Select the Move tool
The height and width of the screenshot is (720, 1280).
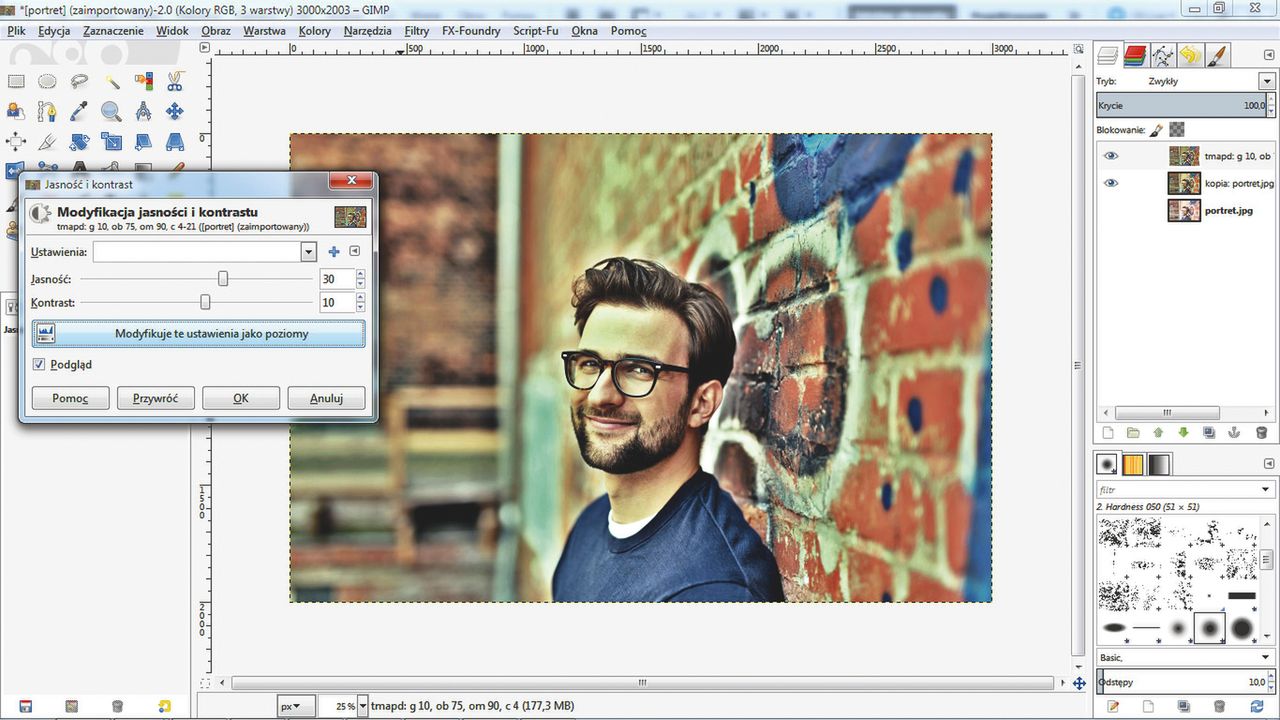pyautogui.click(x=175, y=111)
